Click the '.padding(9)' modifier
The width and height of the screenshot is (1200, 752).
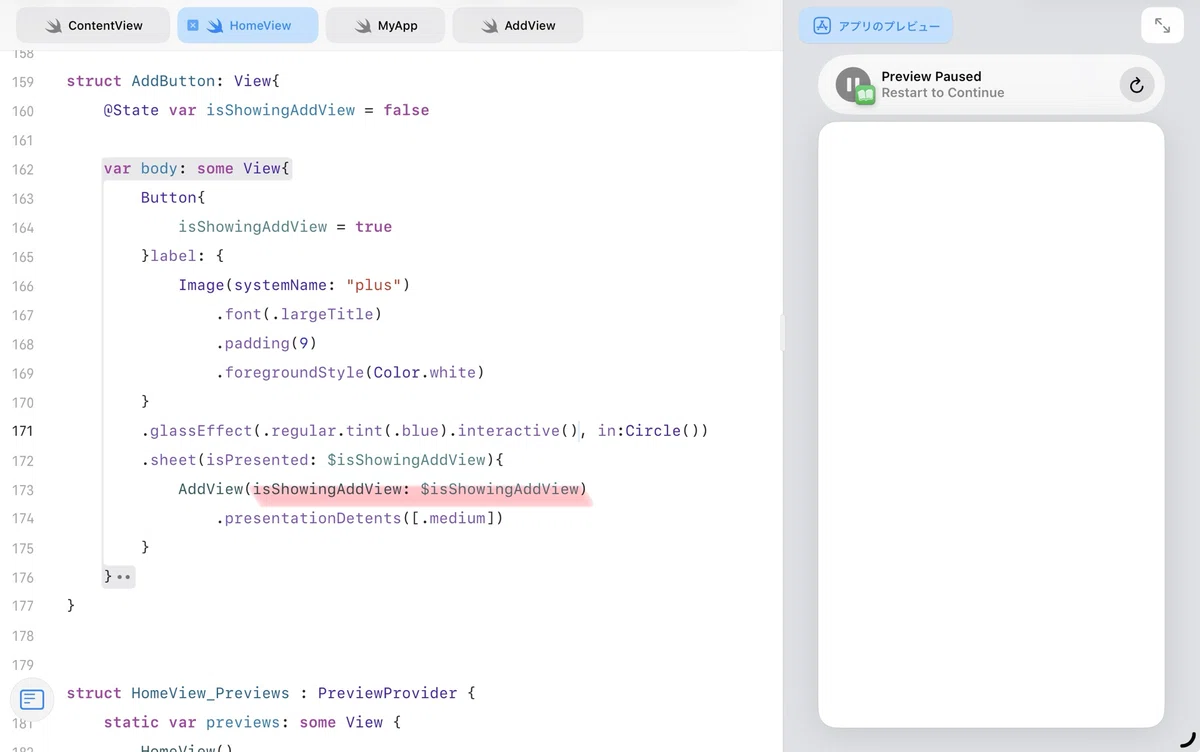pos(267,343)
